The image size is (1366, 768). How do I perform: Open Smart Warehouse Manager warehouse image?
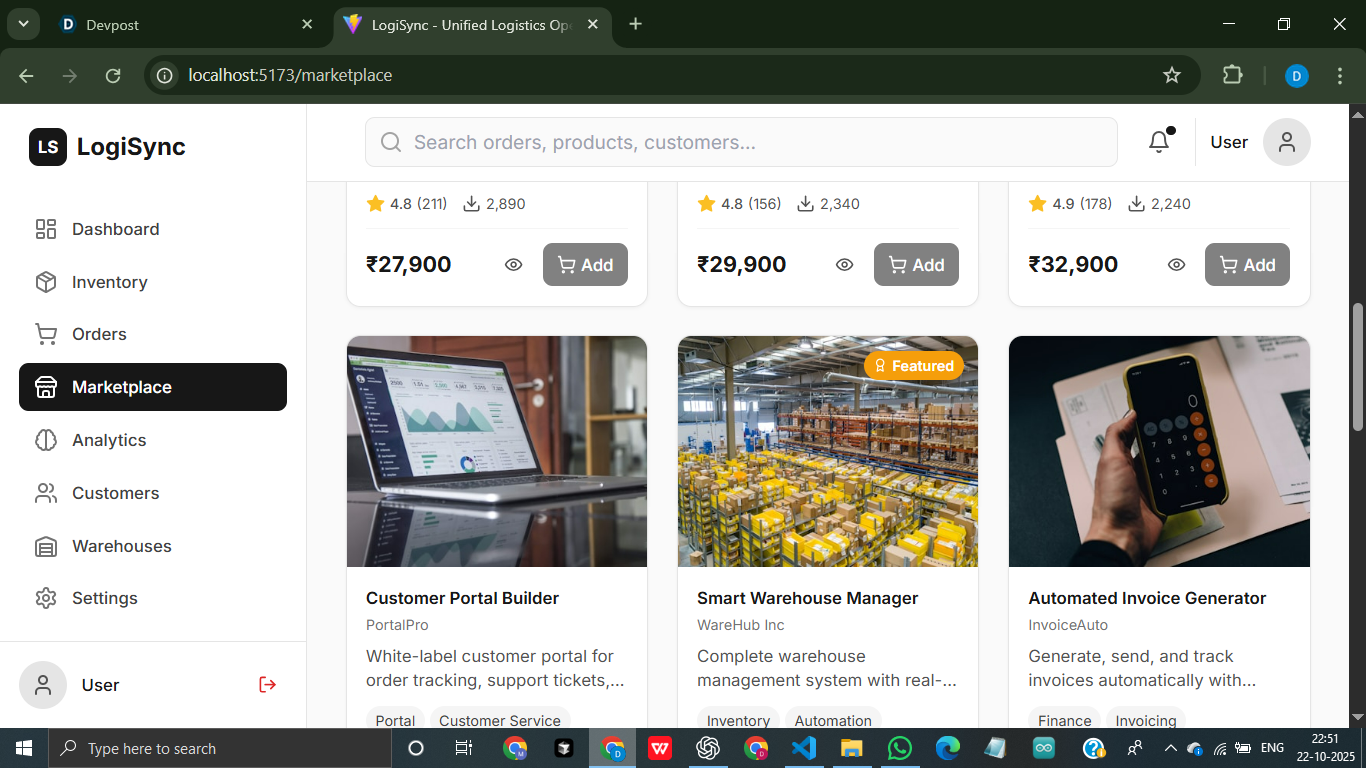pyautogui.click(x=828, y=451)
